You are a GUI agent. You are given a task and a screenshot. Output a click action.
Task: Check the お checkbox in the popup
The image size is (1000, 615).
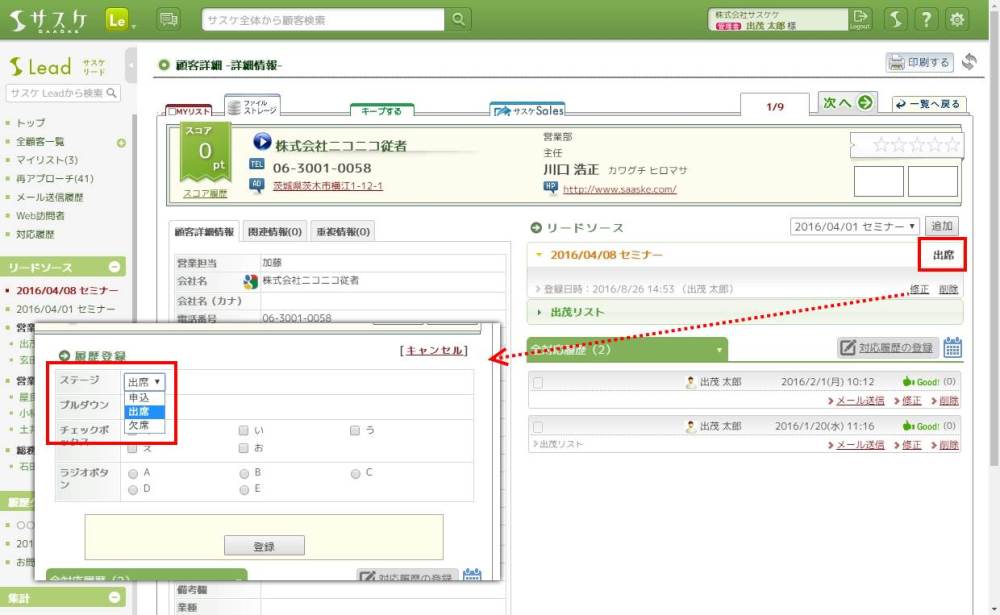tap(244, 448)
